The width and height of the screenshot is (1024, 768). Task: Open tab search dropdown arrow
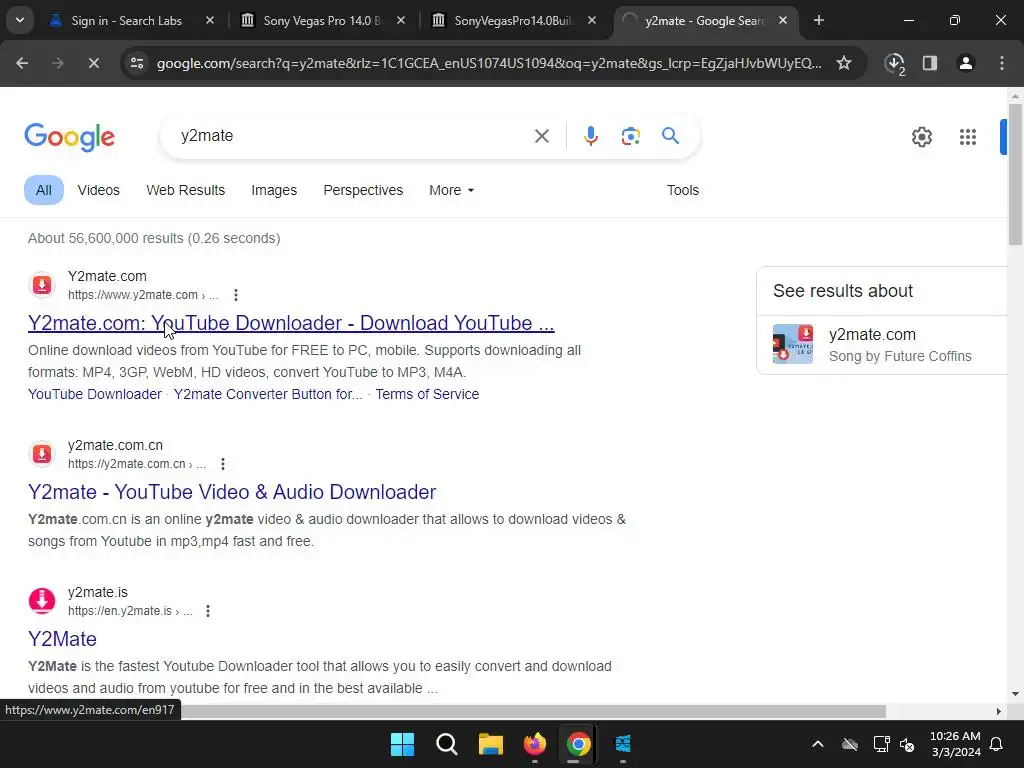(x=20, y=20)
